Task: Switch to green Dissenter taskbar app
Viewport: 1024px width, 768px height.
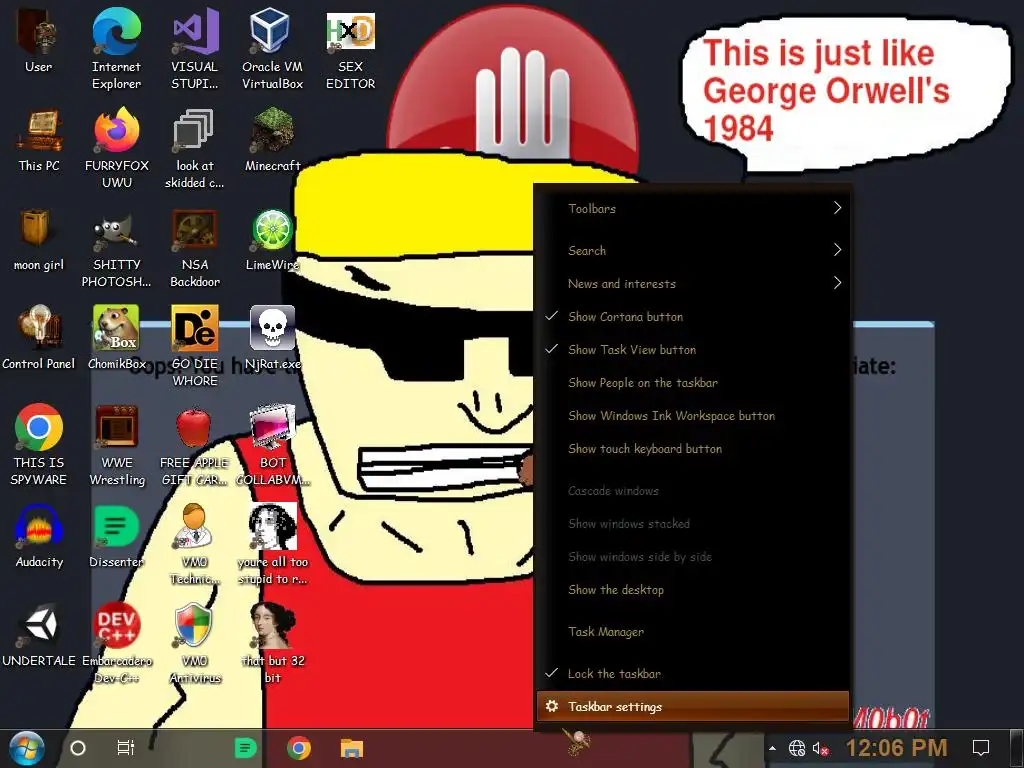Action: 246,748
